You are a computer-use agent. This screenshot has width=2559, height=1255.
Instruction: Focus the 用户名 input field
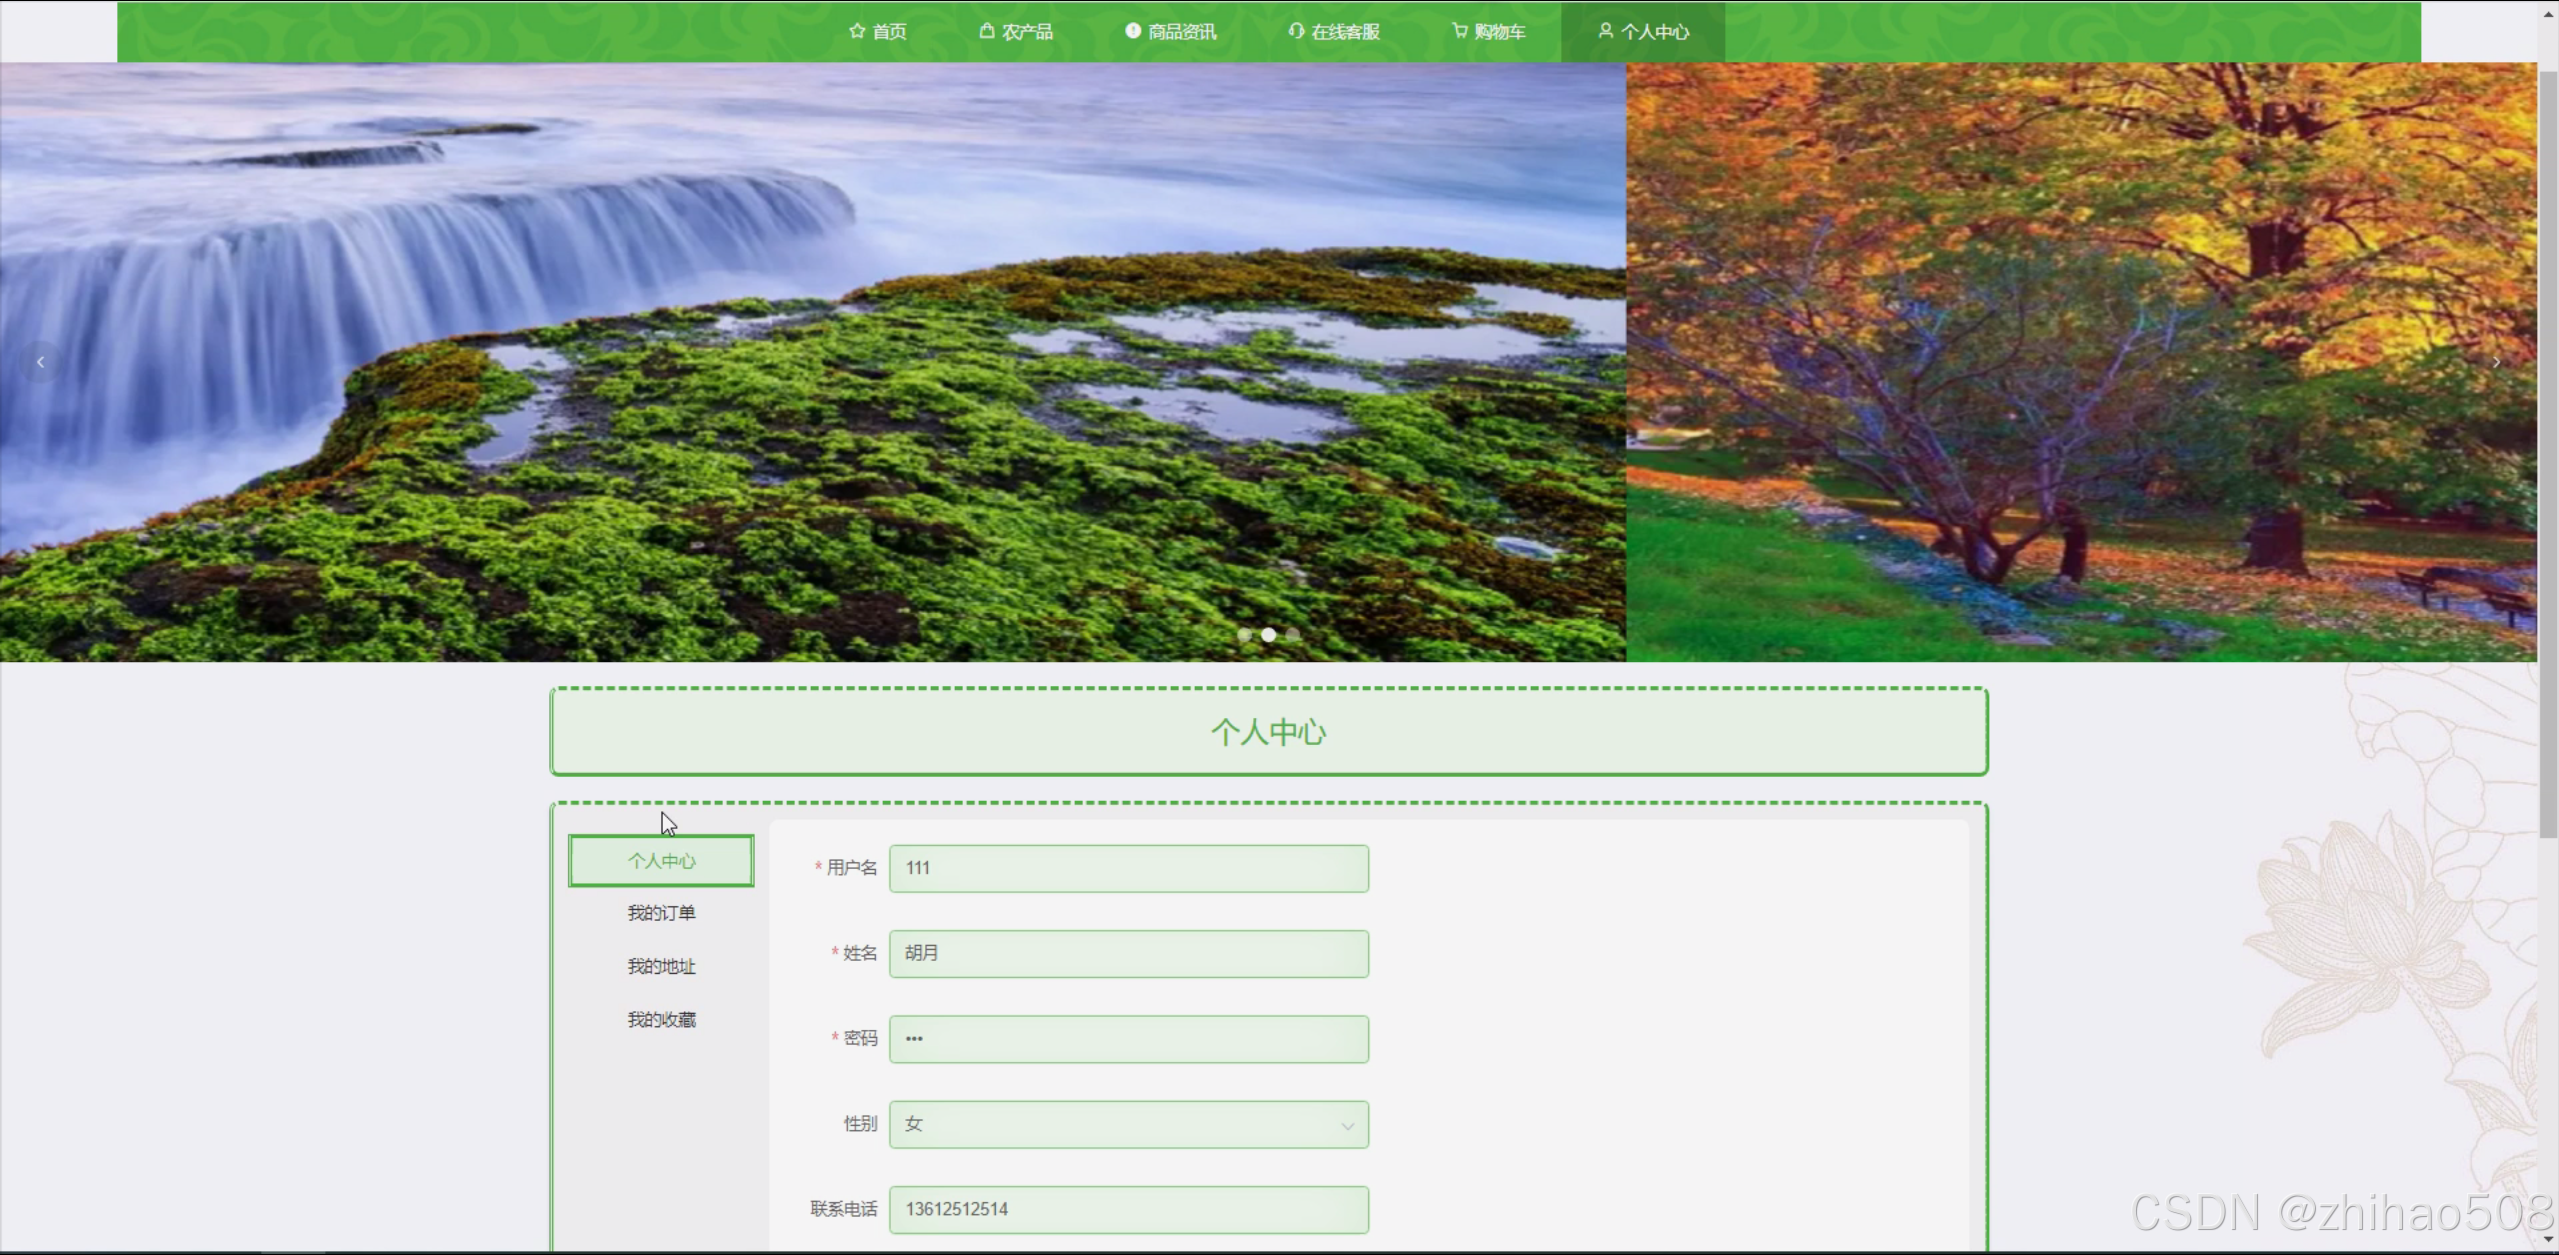1129,868
